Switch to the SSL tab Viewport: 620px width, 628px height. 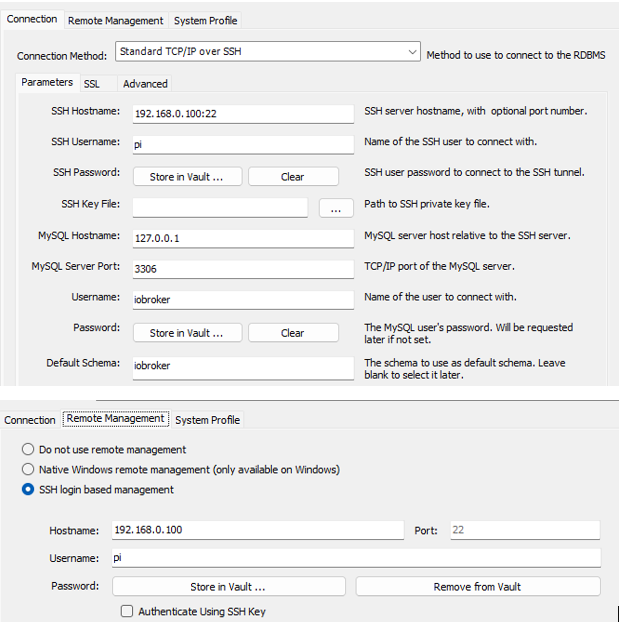(92, 84)
